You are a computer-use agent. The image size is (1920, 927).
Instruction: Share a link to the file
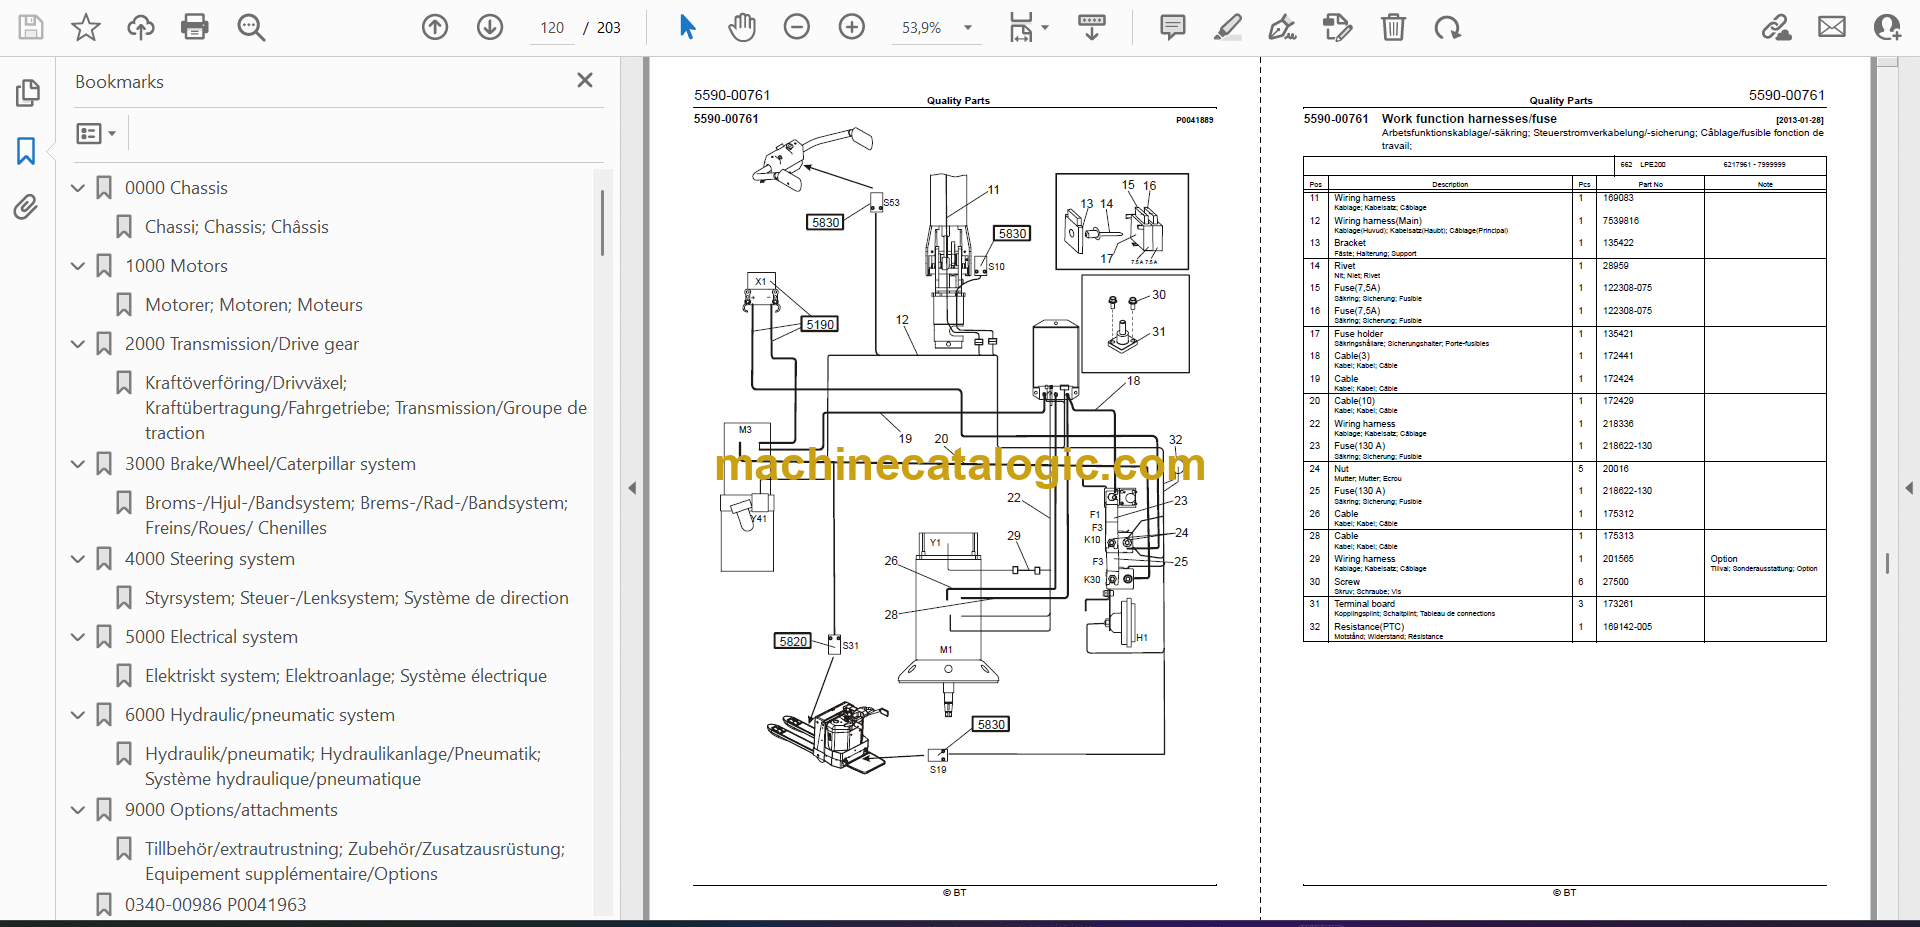1777,27
